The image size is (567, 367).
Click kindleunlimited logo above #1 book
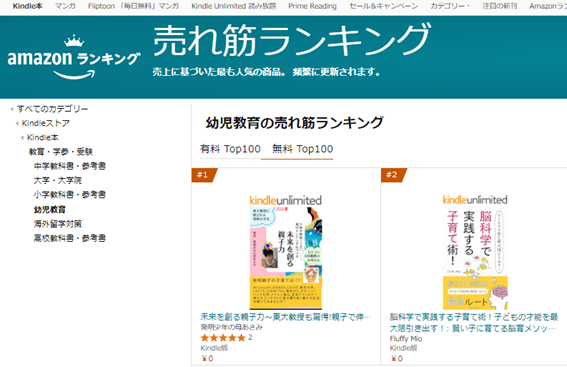(286, 200)
